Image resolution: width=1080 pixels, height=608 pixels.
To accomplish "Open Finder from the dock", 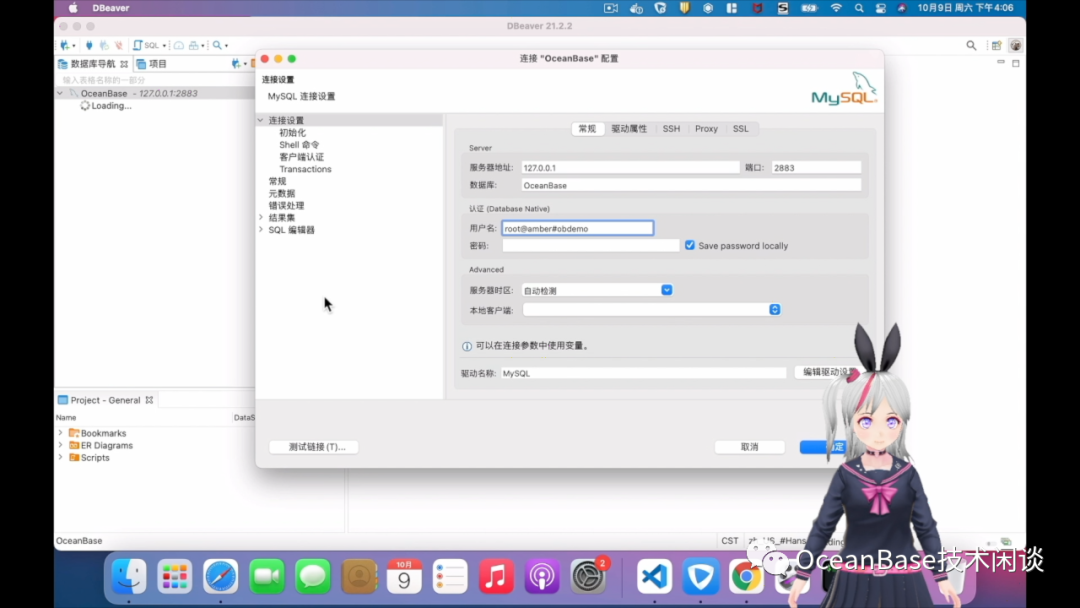I will pyautogui.click(x=129, y=576).
